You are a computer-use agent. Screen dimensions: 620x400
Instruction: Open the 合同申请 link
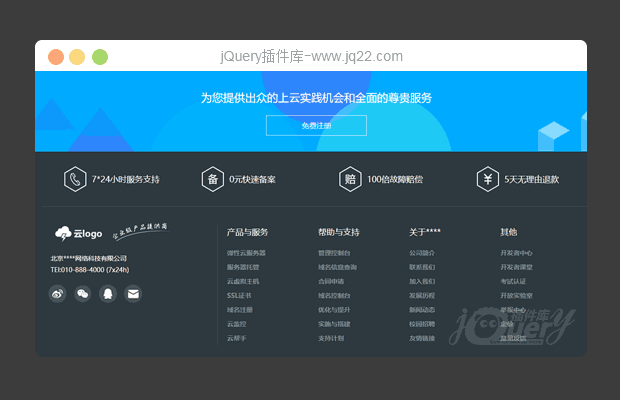330,281
